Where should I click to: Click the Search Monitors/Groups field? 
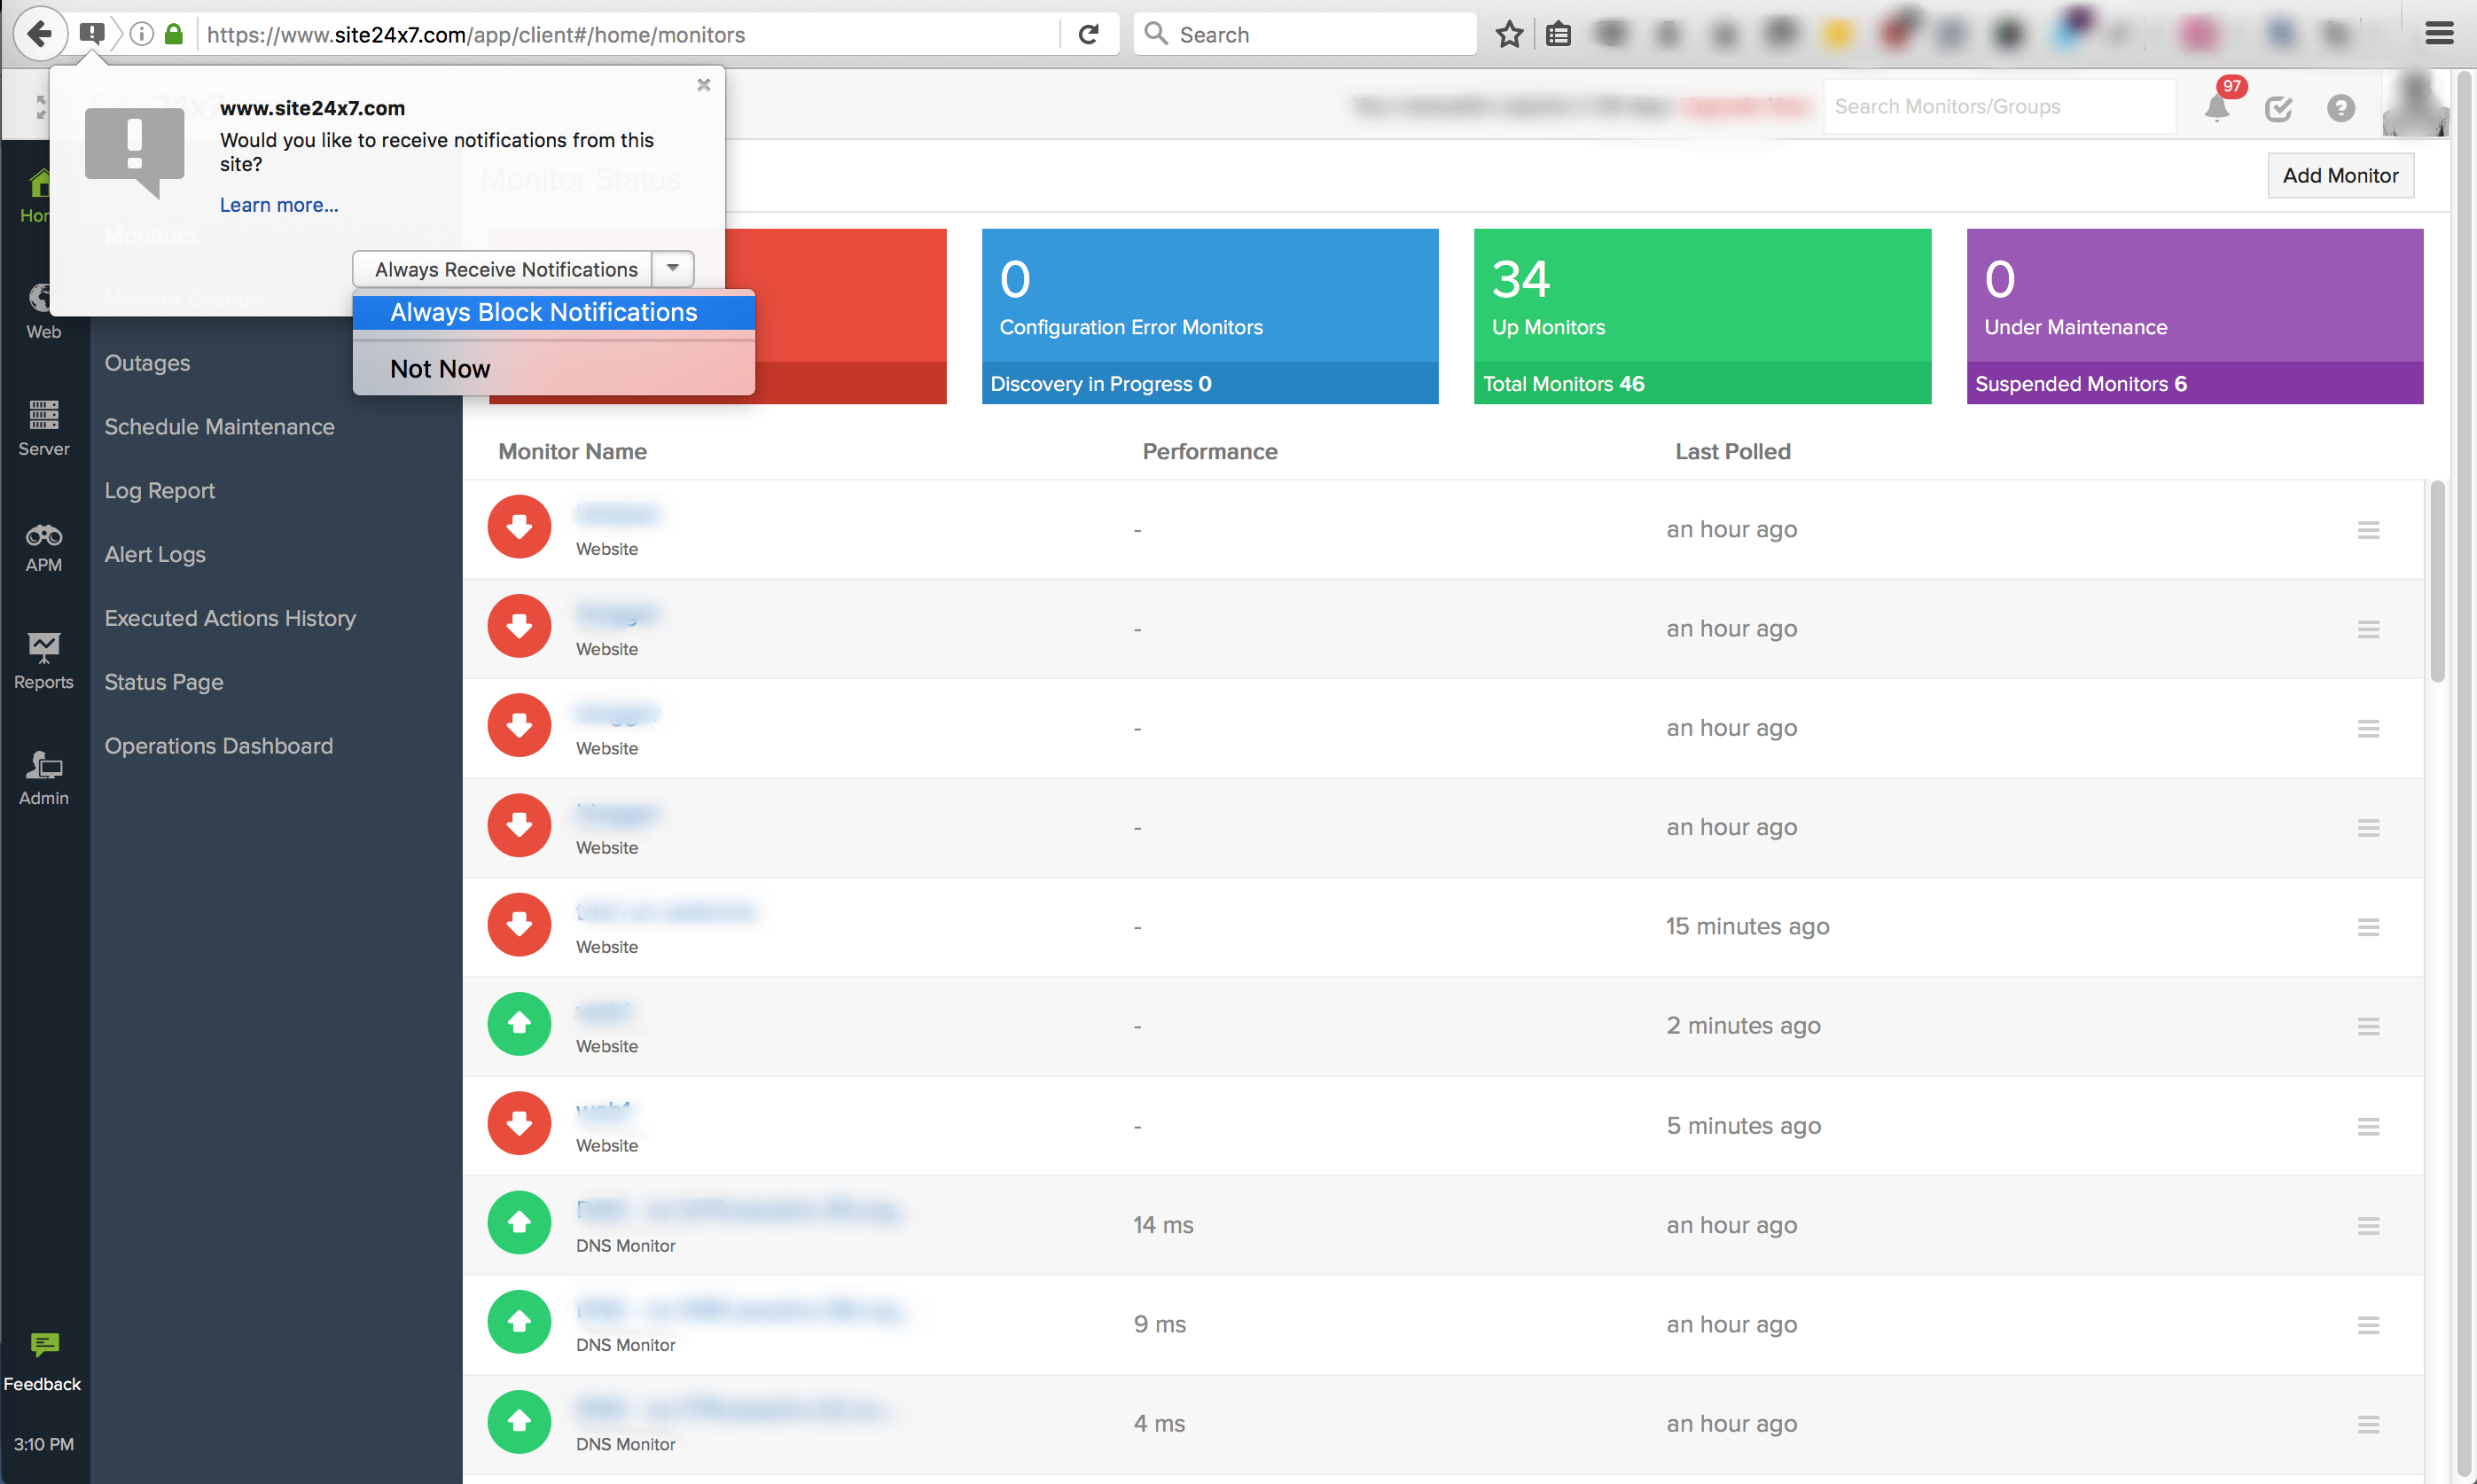[1998, 107]
